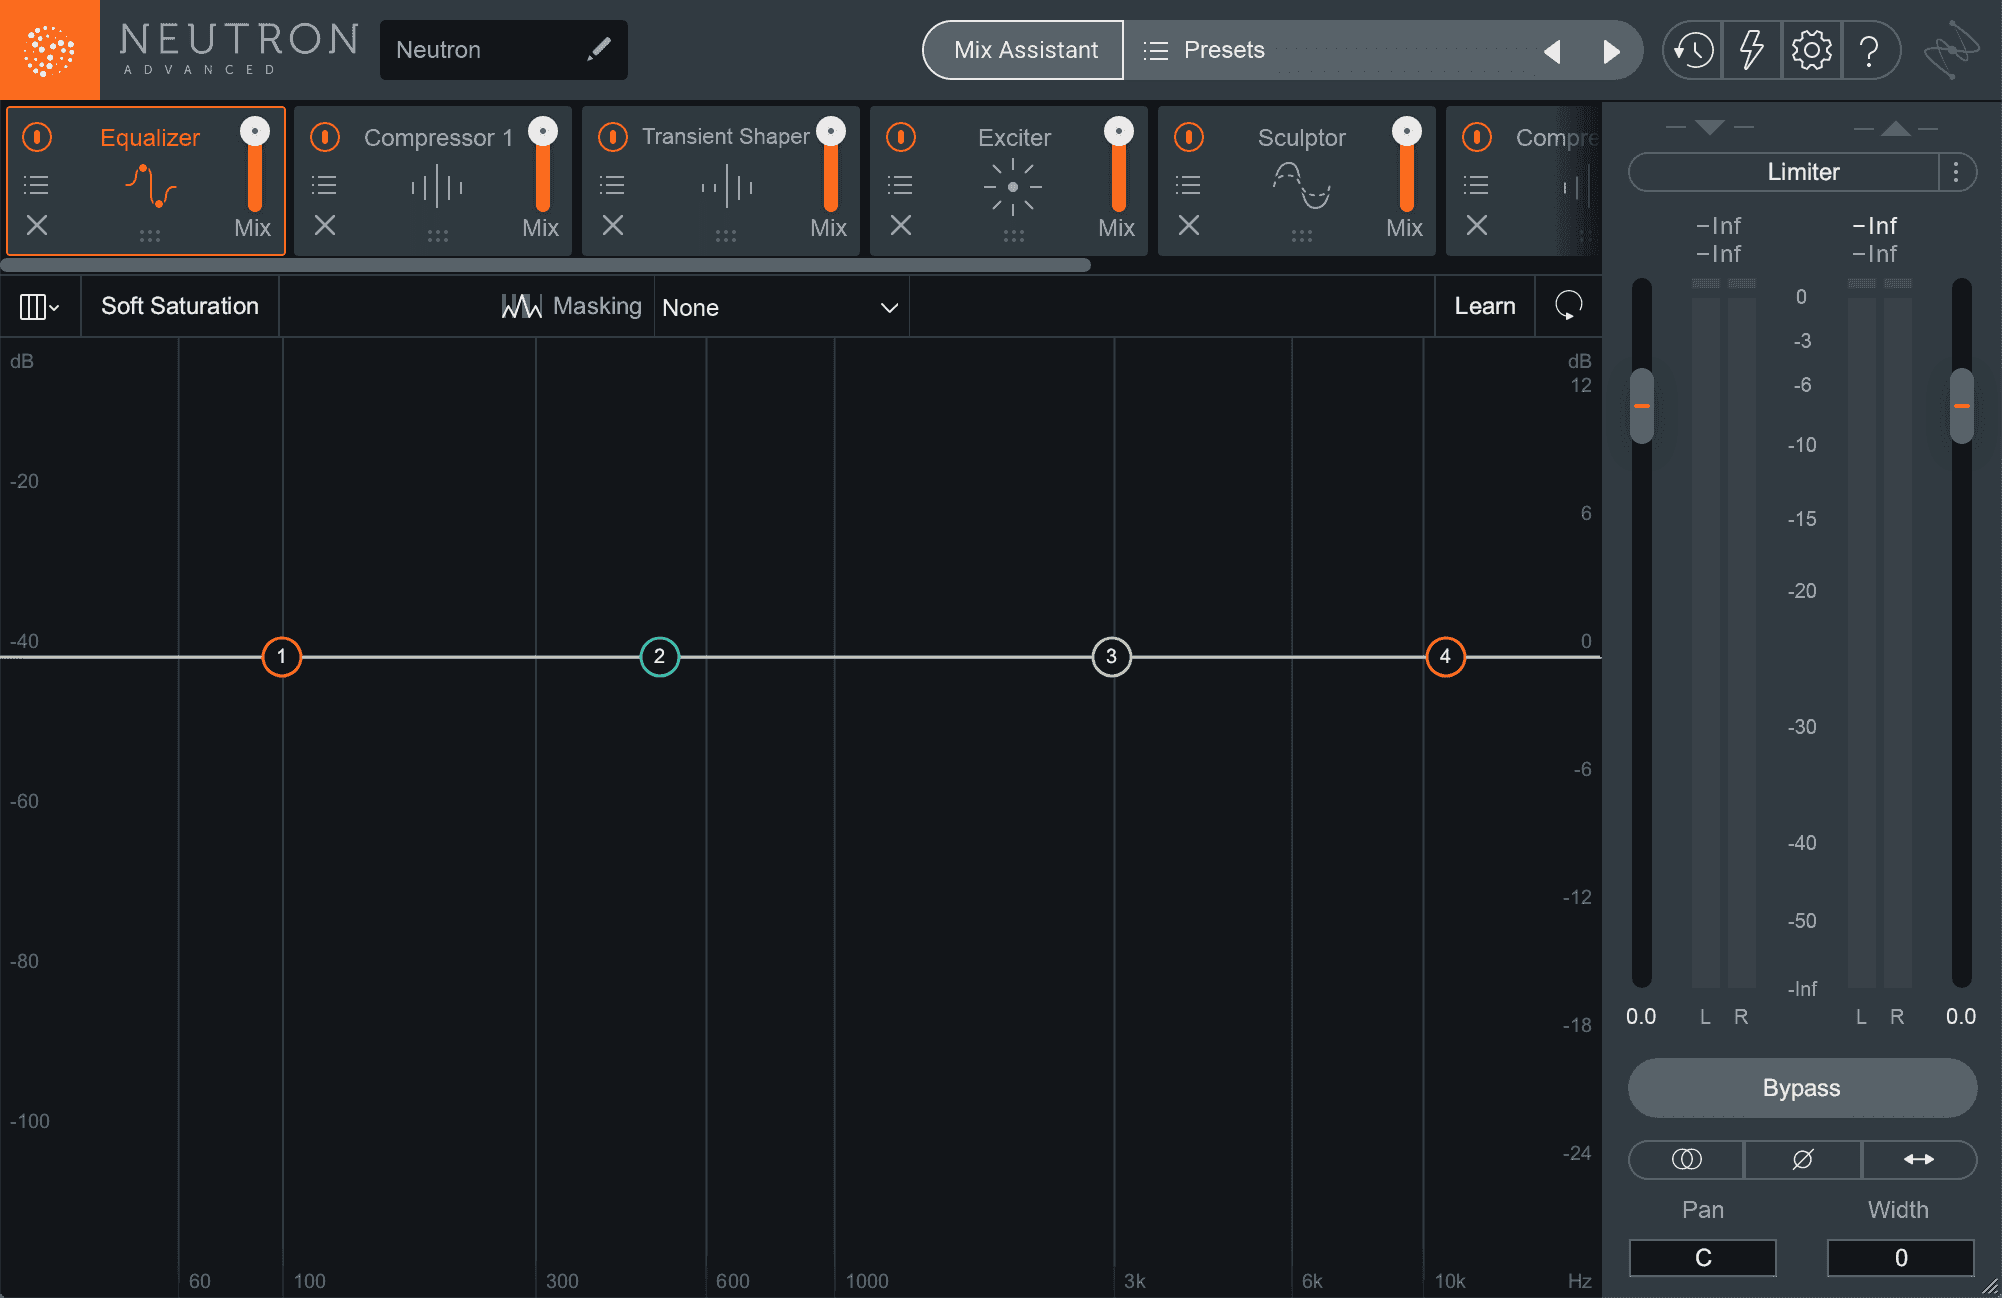Screen dimensions: 2002x1298
Task: Remove the Equalizer module with X
Action: [x=37, y=225]
